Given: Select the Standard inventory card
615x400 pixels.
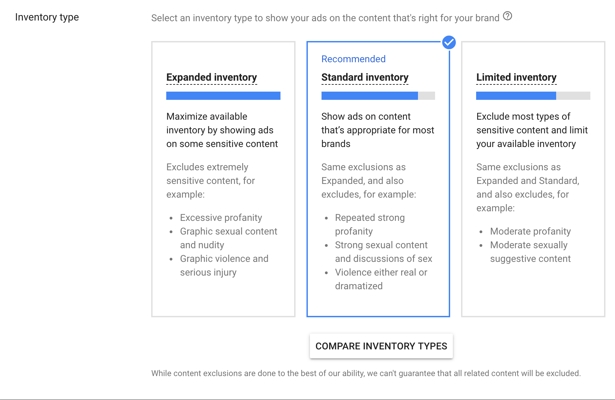Looking at the screenshot, I should pos(378,179).
